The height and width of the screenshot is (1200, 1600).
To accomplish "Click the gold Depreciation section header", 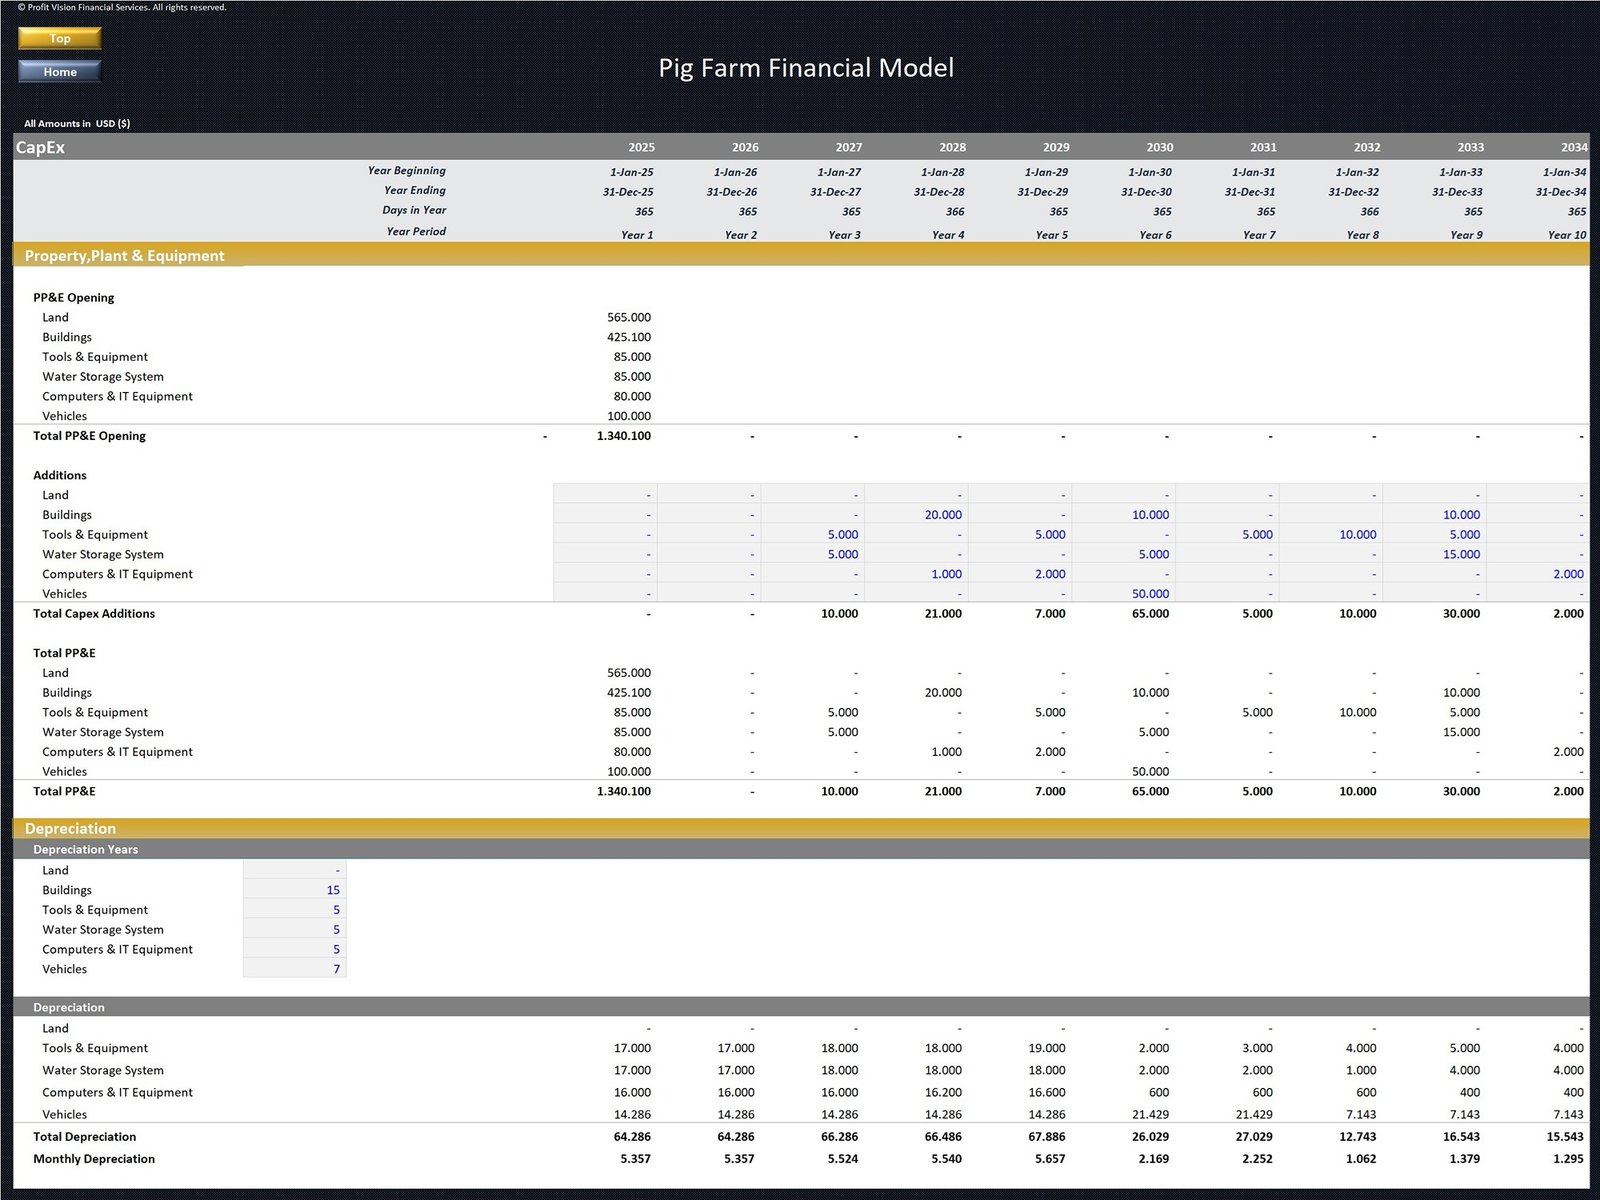I will coord(70,828).
